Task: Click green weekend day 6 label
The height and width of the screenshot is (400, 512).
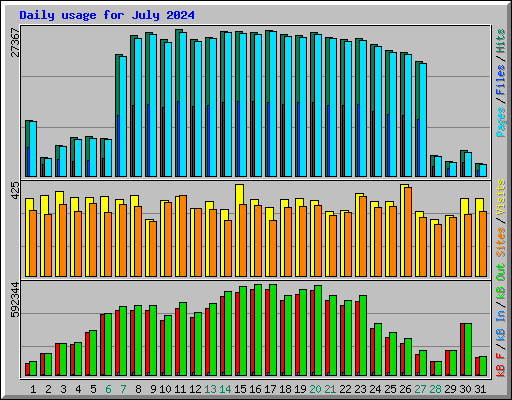Action: click(x=108, y=389)
